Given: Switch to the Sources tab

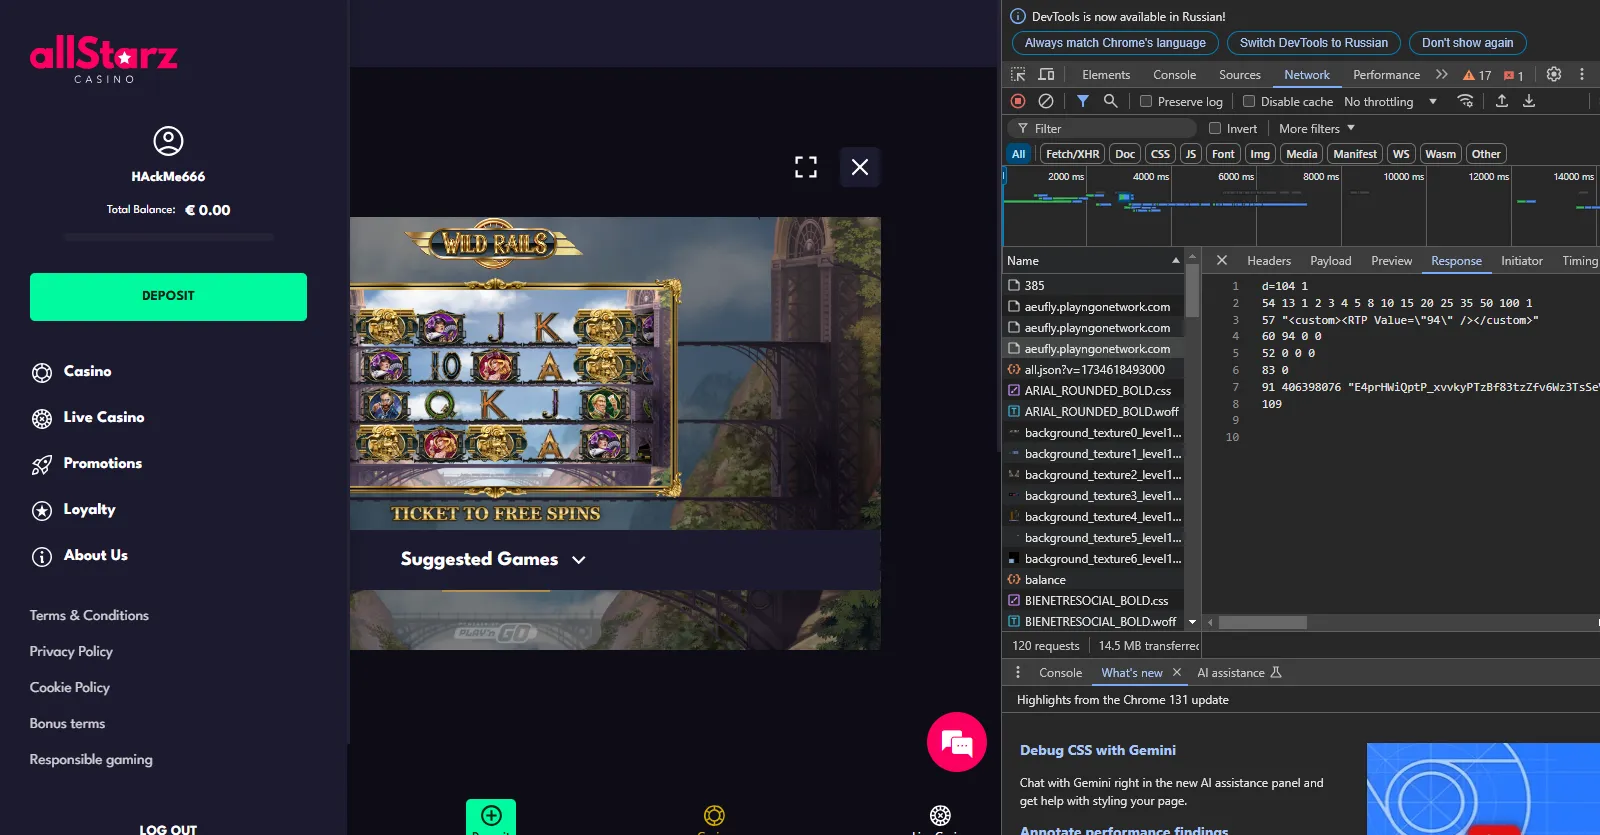Looking at the screenshot, I should pyautogui.click(x=1240, y=75).
